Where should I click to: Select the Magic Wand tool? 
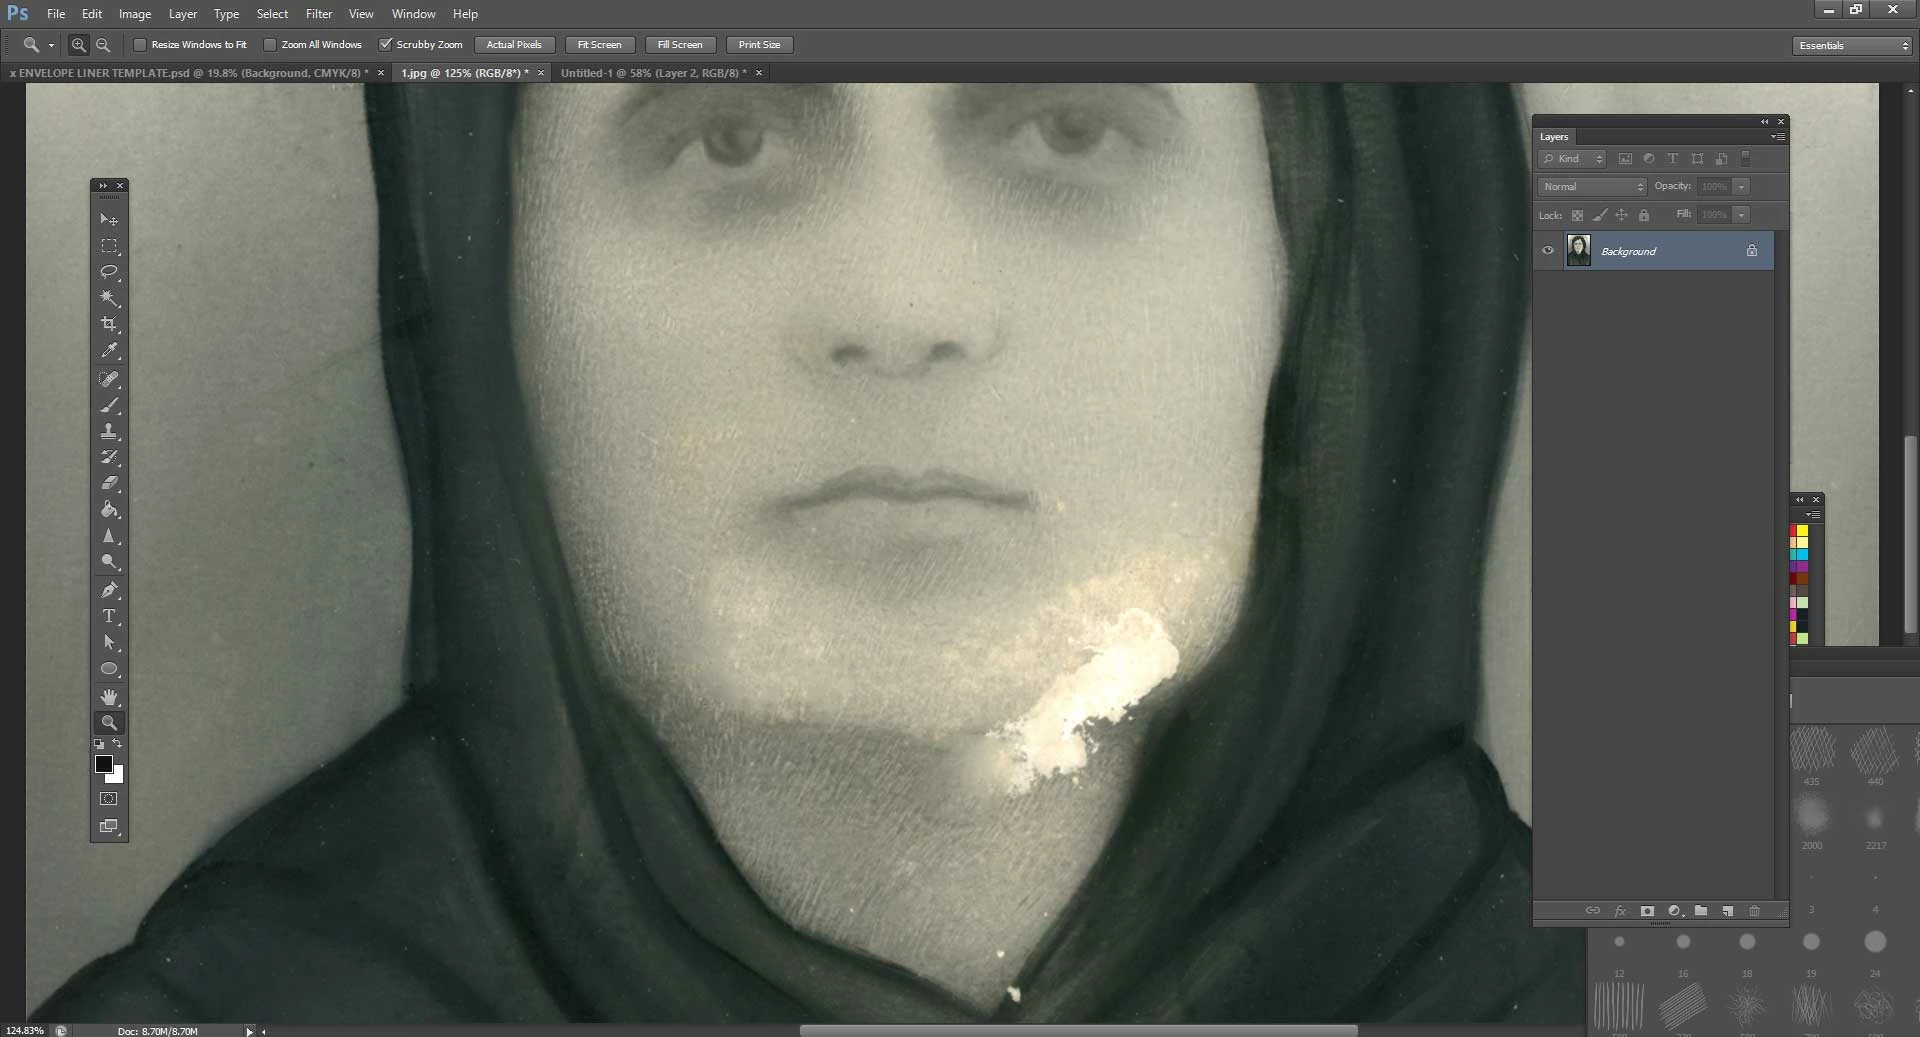pyautogui.click(x=109, y=298)
